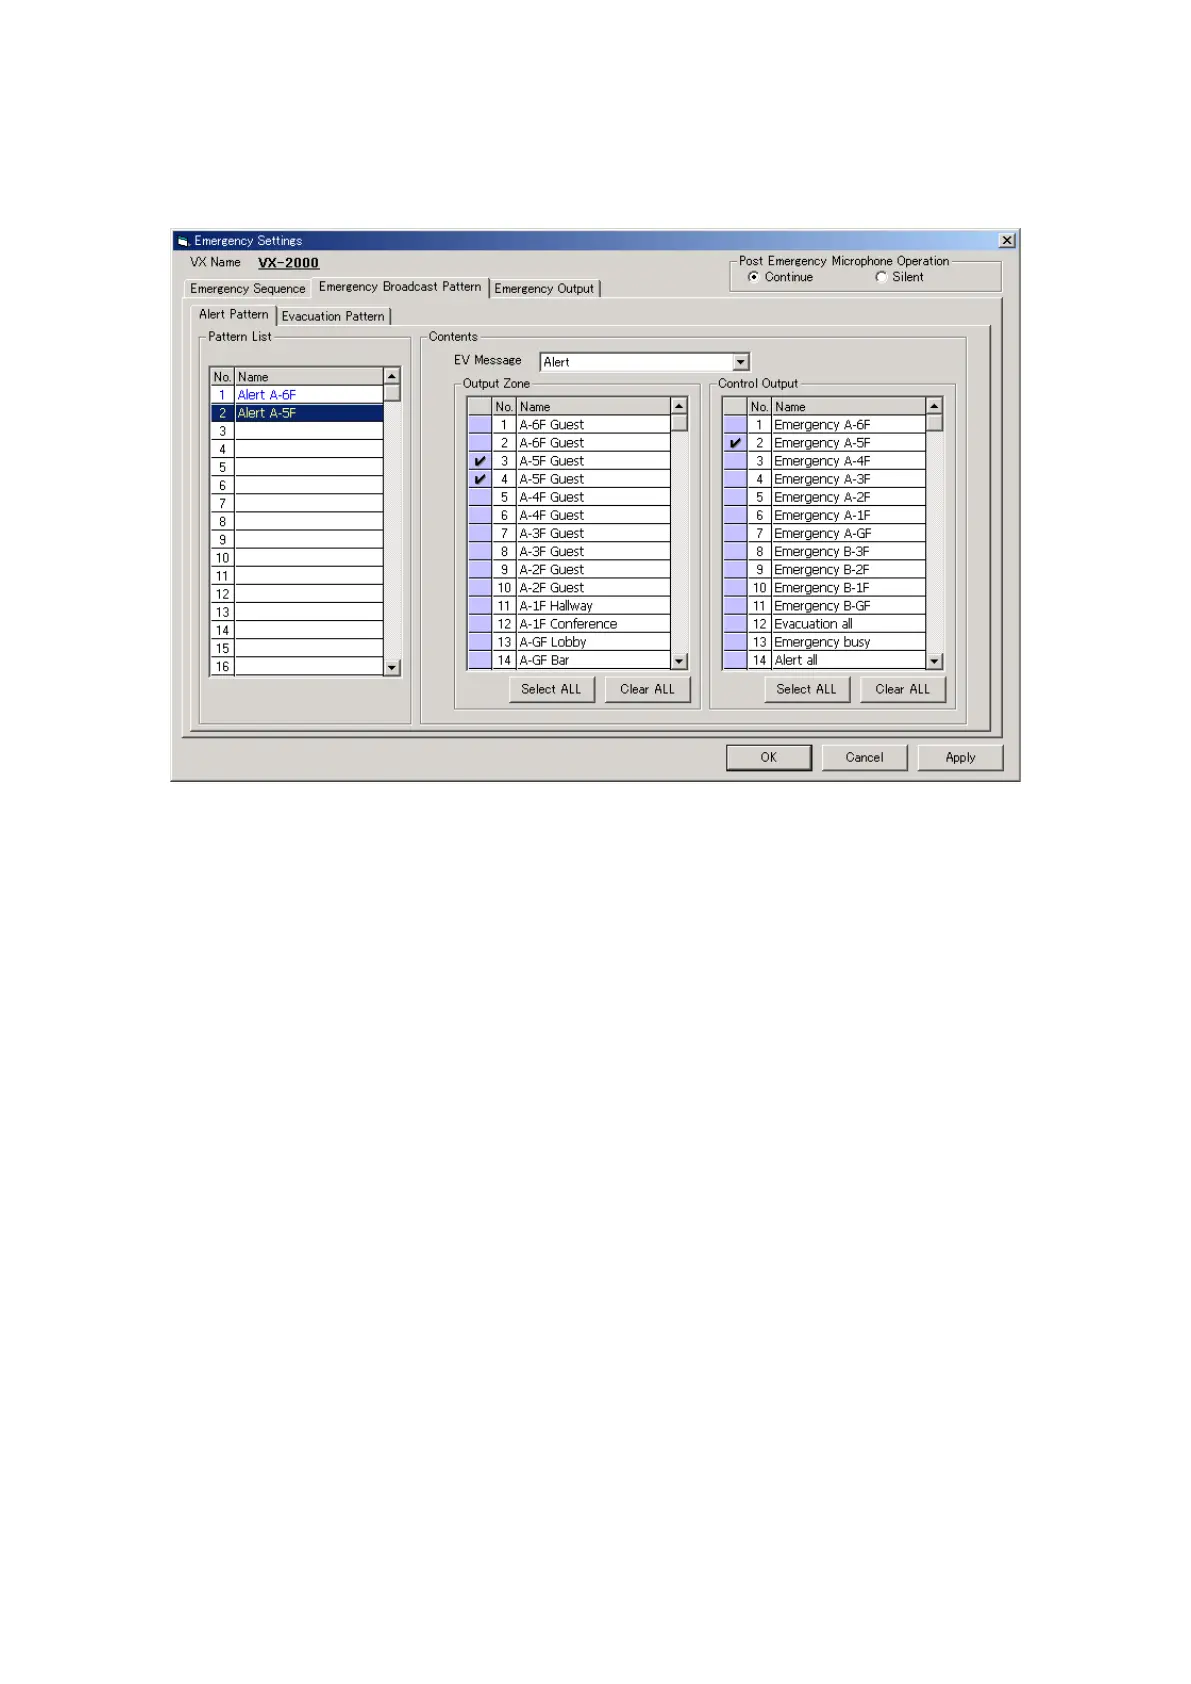
Task: Select output zone 7 A-3F Guest
Action: click(x=593, y=533)
